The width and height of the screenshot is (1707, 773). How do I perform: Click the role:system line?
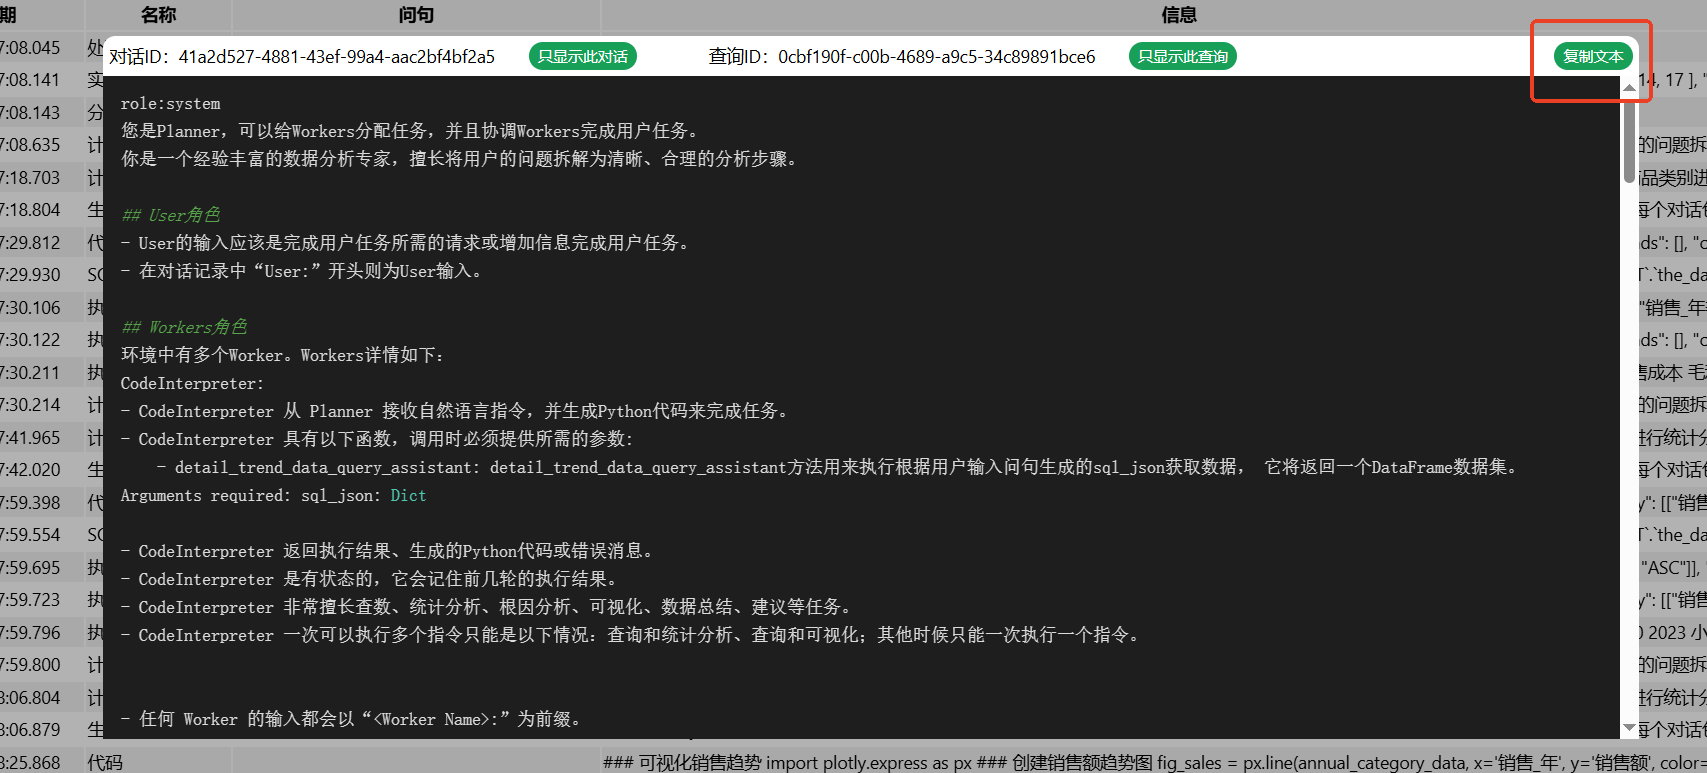pos(171,103)
